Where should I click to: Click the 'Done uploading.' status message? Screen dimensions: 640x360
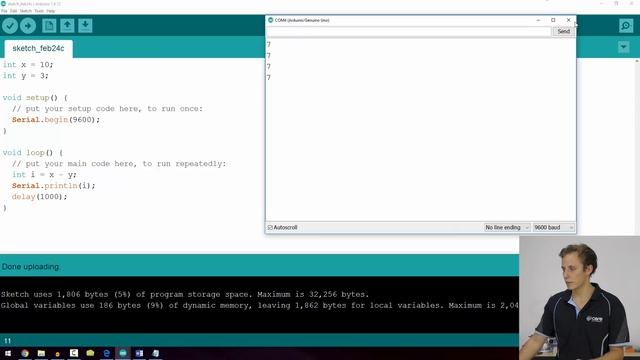[31, 267]
